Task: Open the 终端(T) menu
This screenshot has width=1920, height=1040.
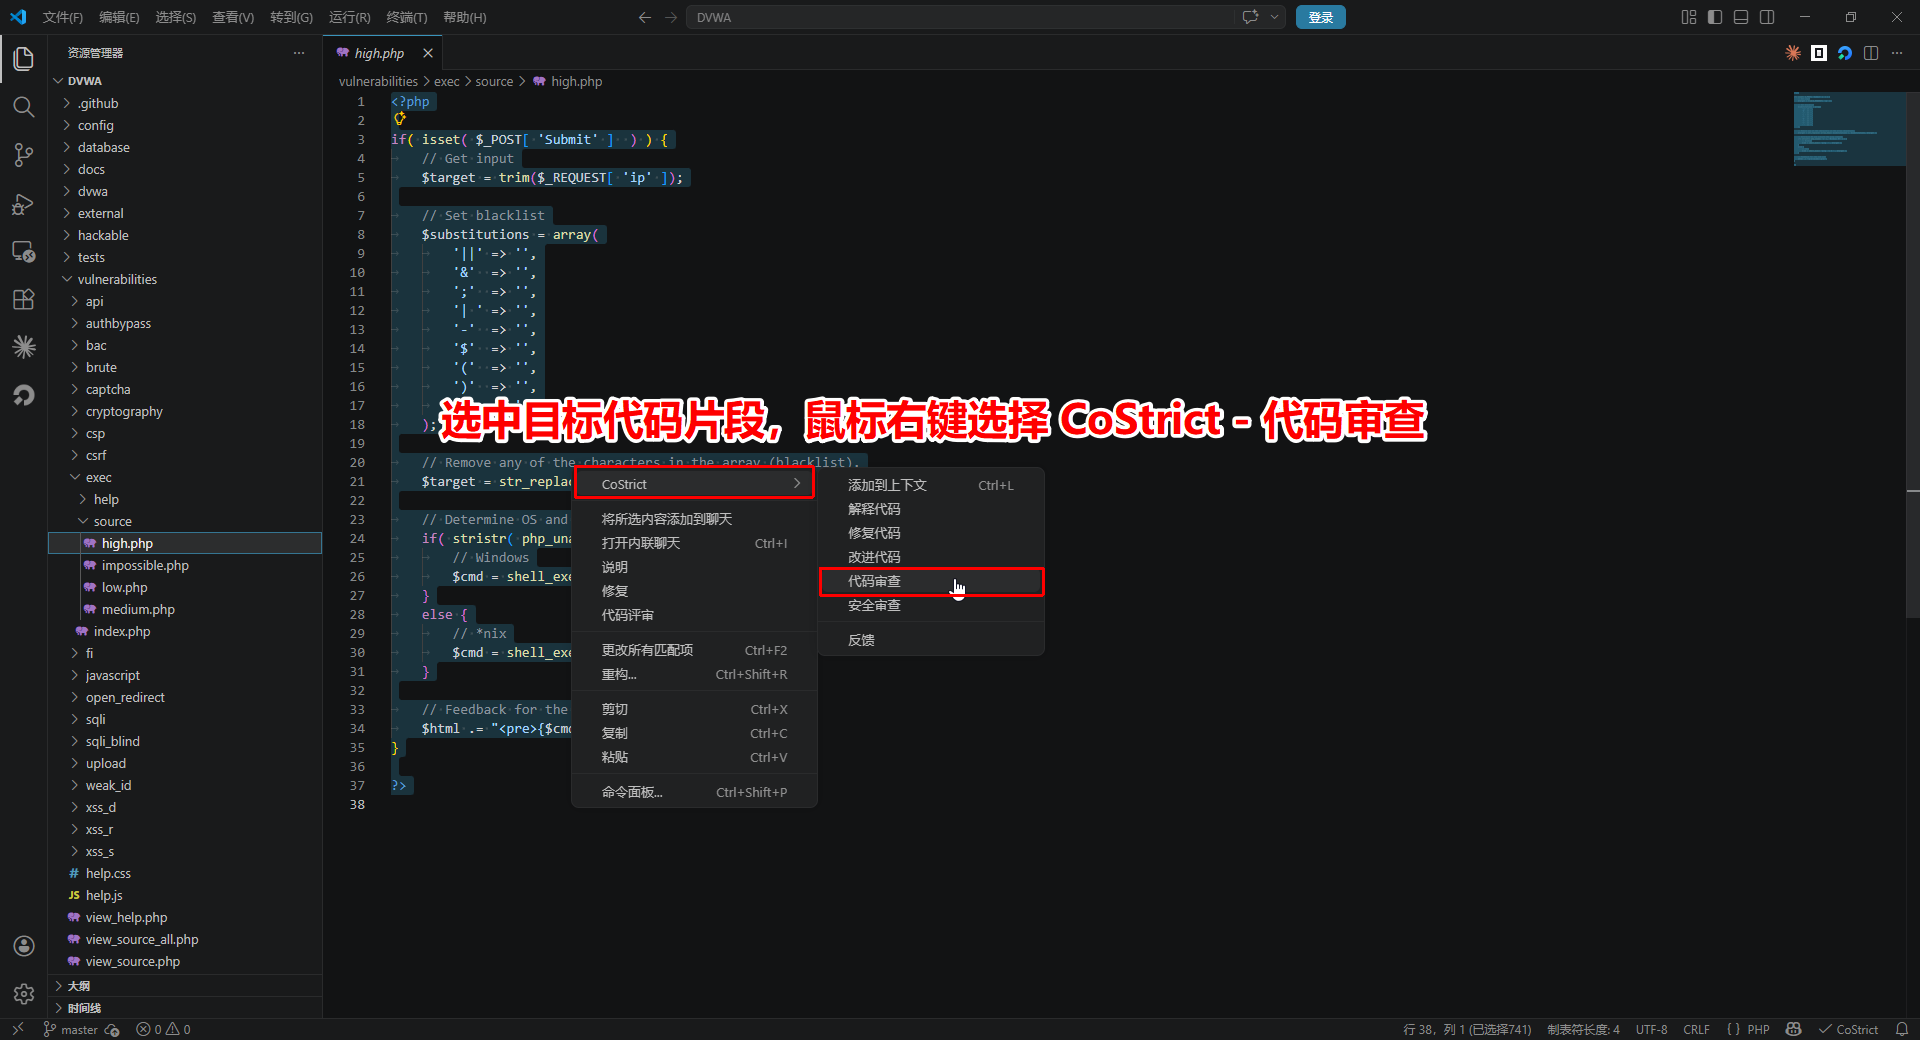Action: point(406,17)
